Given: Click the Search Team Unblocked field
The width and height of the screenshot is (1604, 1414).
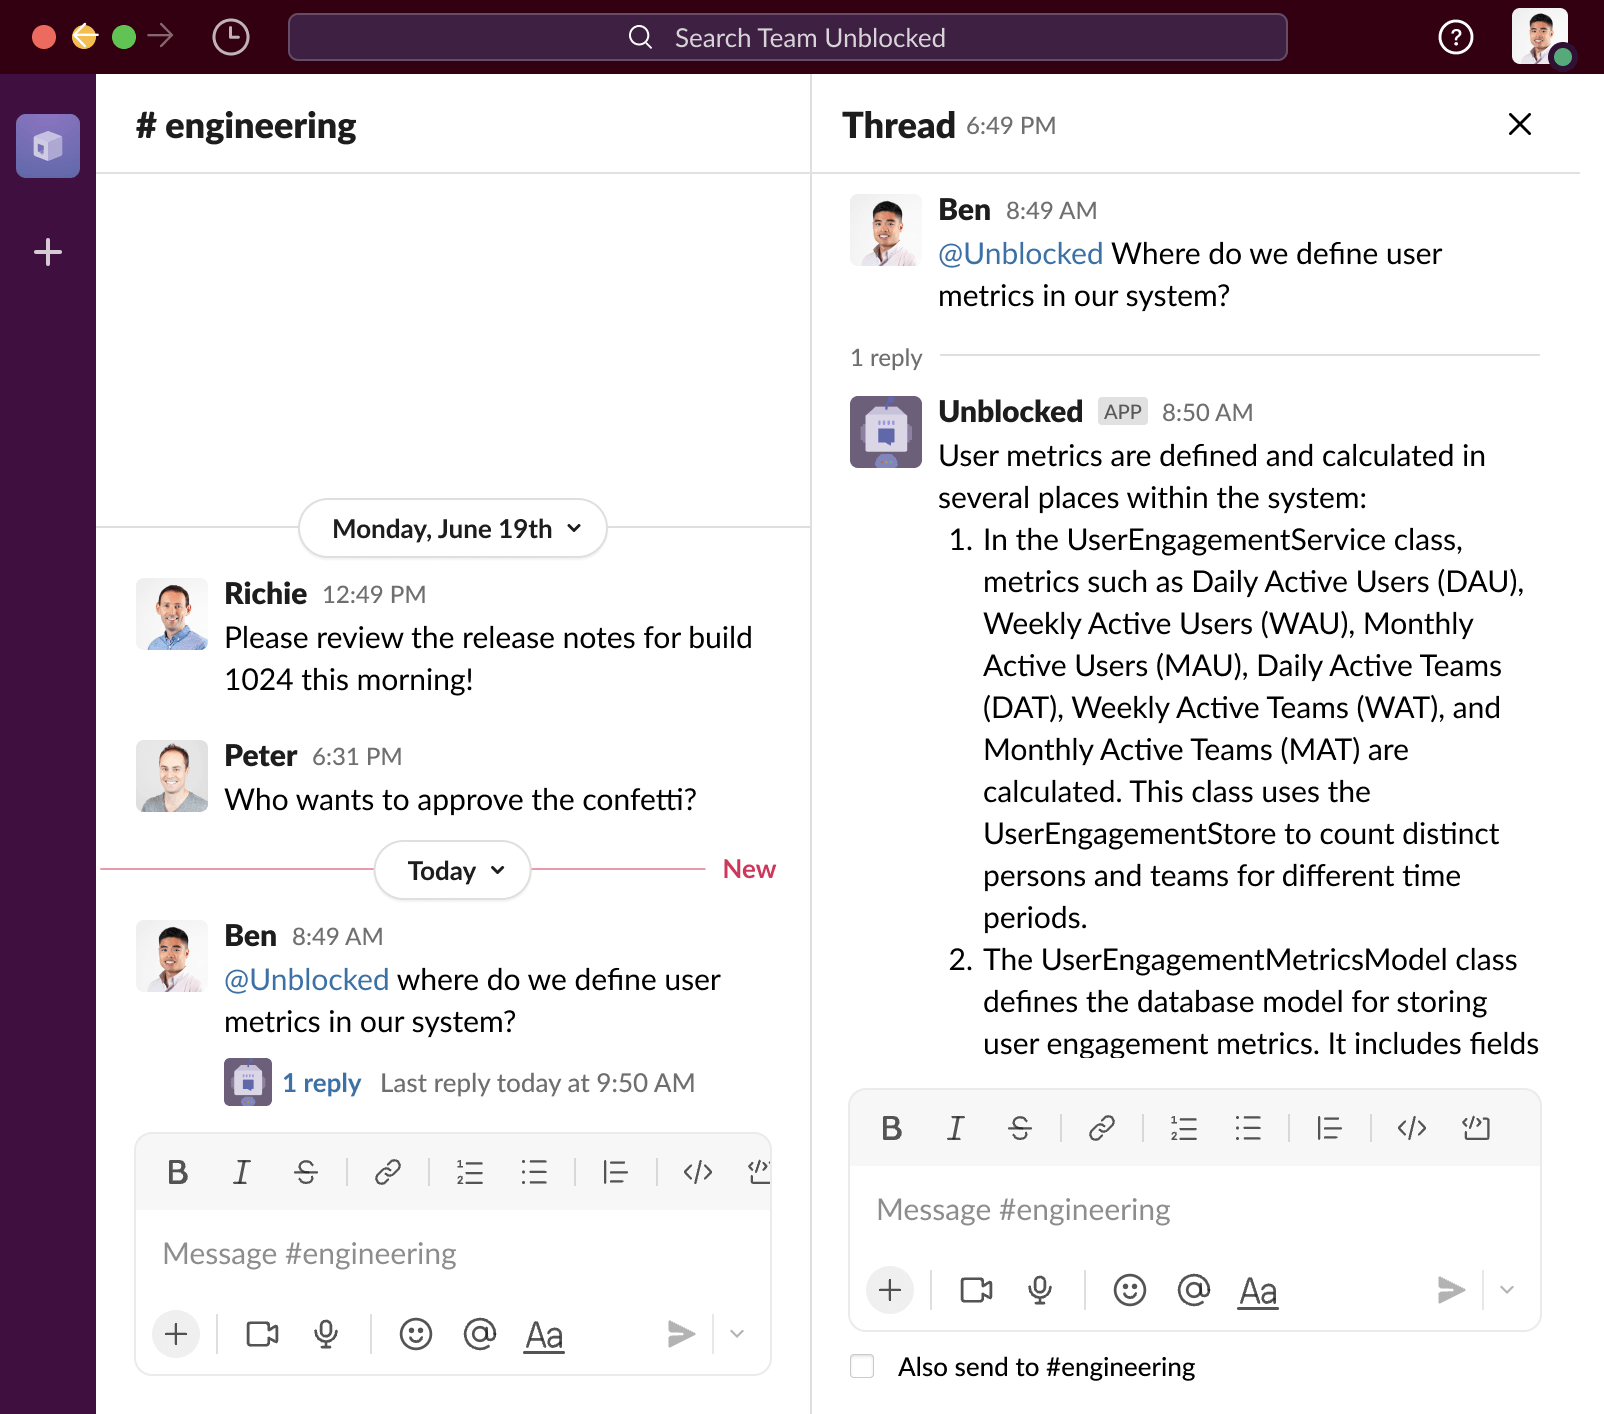Looking at the screenshot, I should (x=787, y=38).
